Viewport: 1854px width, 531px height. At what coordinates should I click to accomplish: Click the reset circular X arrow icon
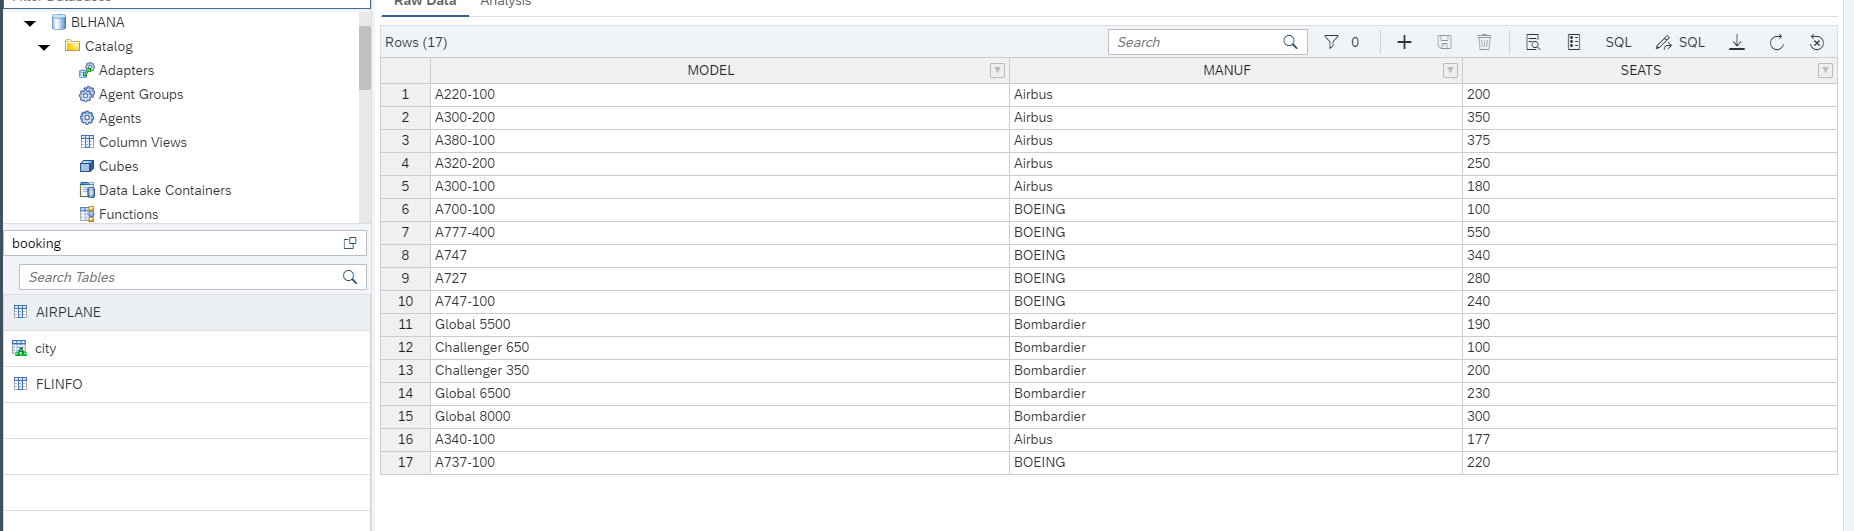[x=1817, y=42]
